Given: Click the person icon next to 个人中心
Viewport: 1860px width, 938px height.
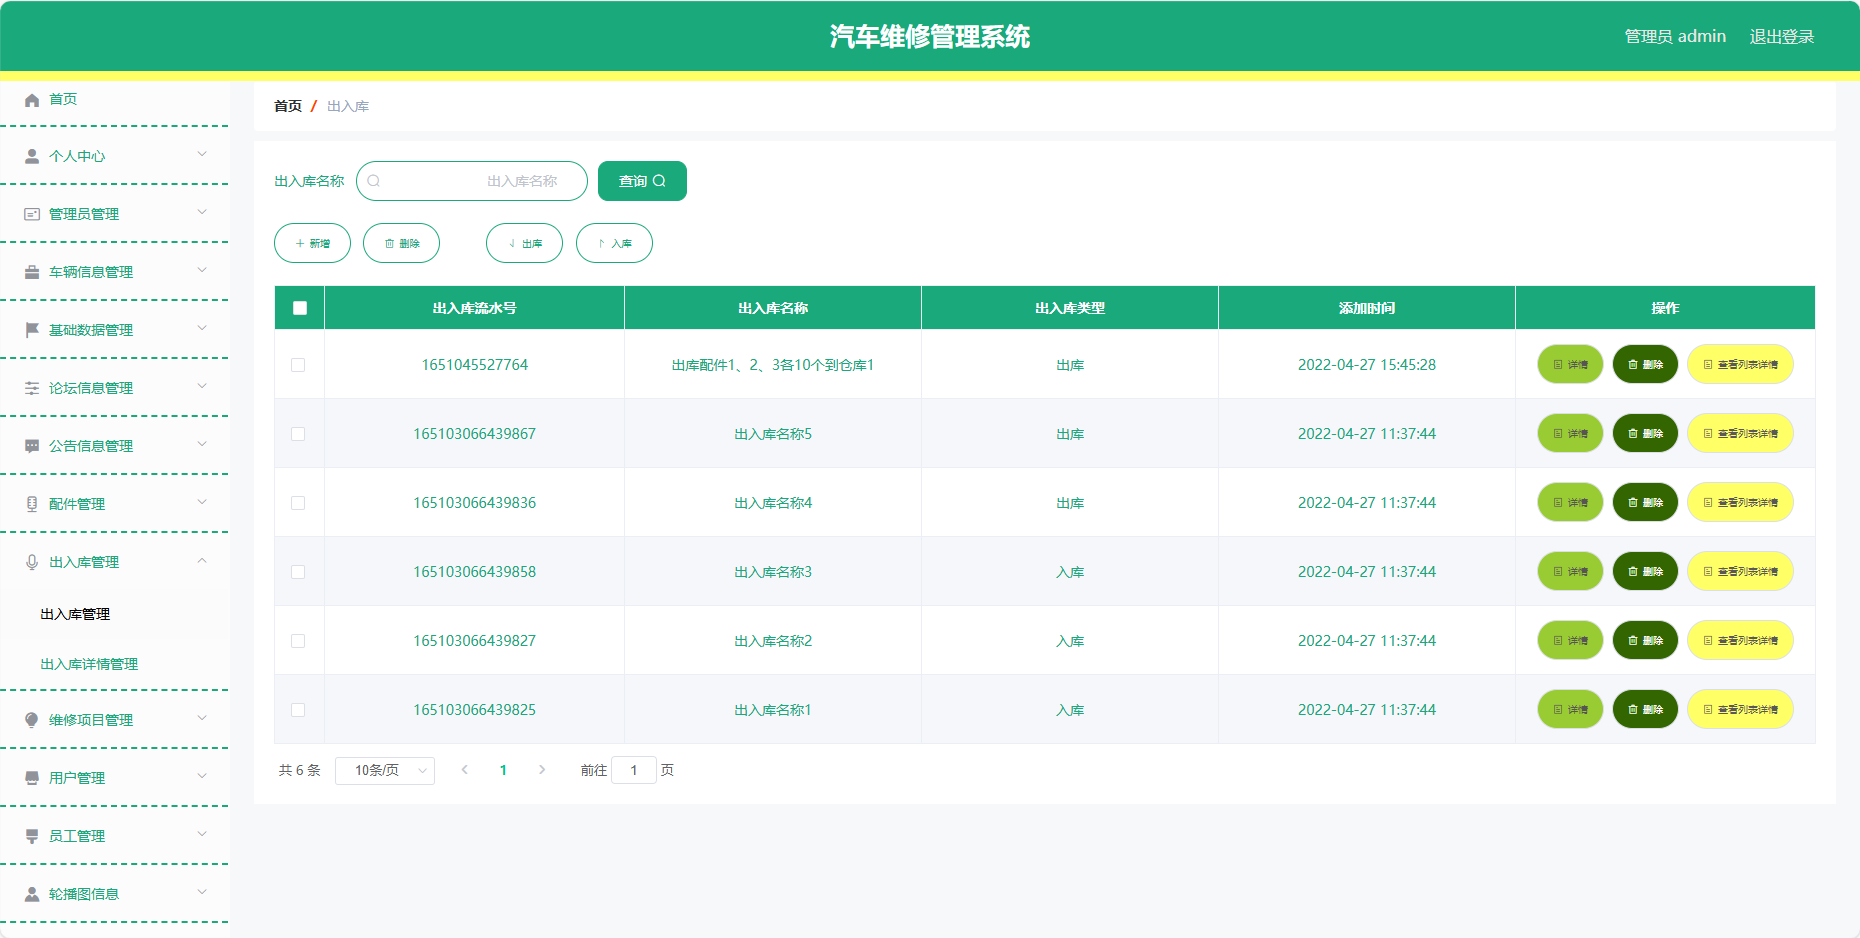Looking at the screenshot, I should click(32, 157).
